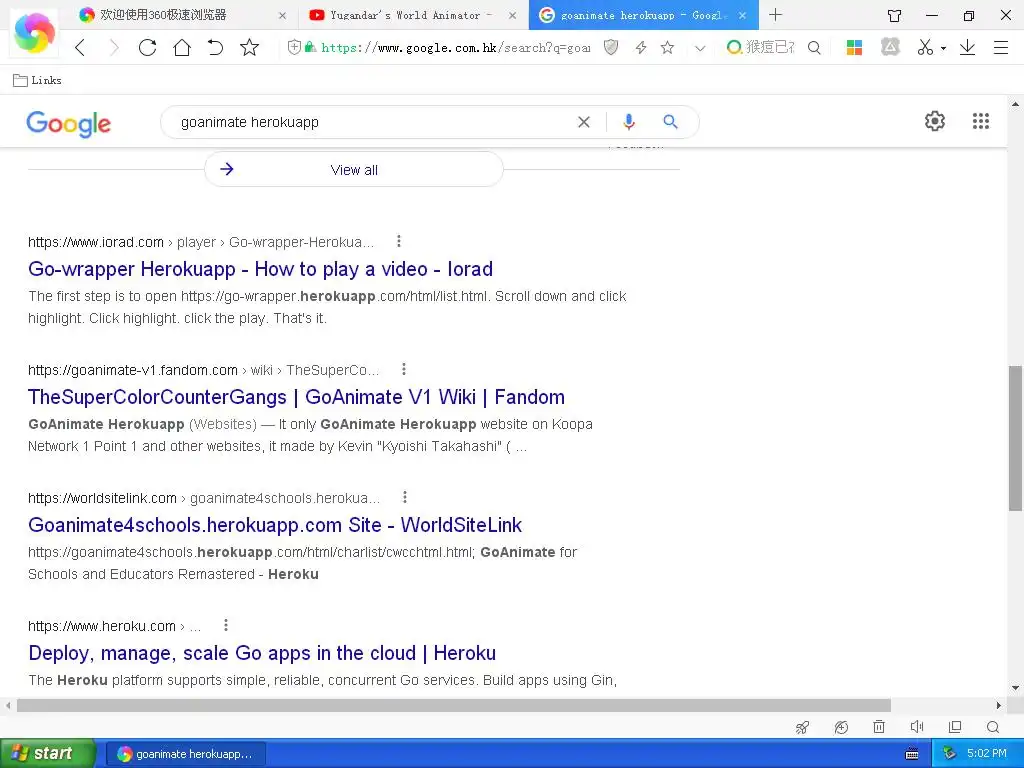This screenshot has width=1024, height=768.
Task: Click the star icon inside address bar
Action: tap(667, 47)
